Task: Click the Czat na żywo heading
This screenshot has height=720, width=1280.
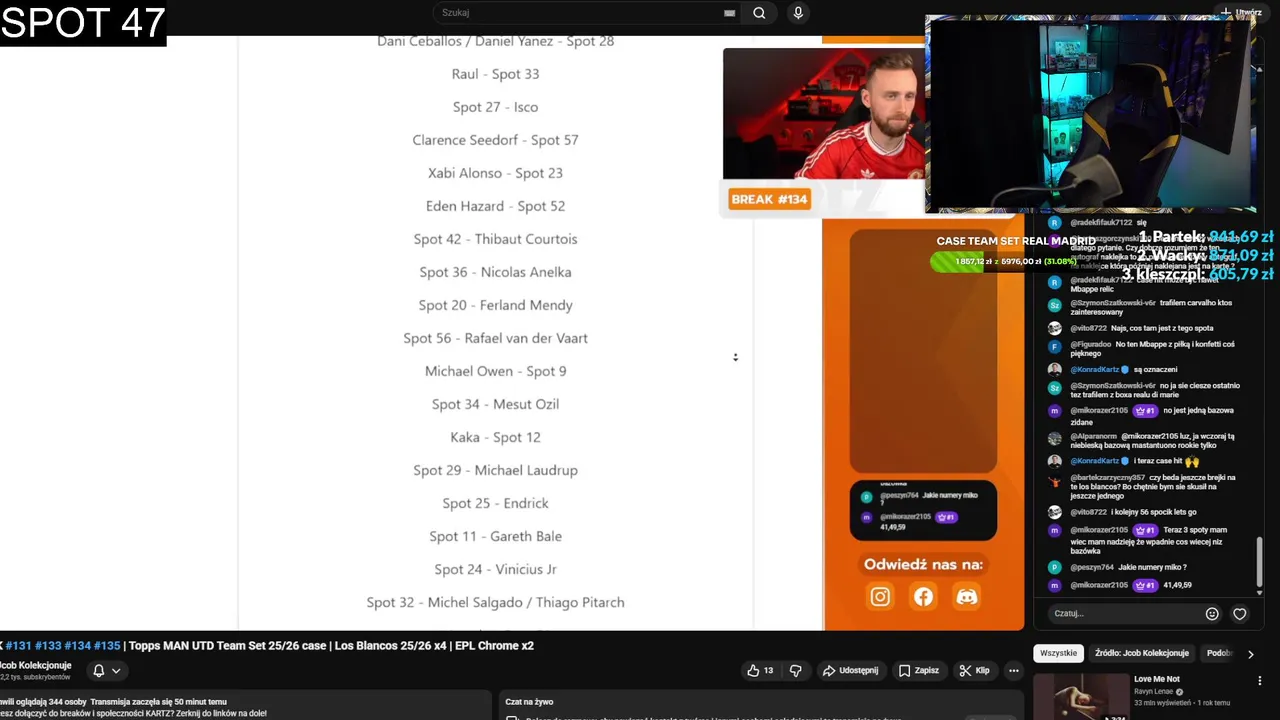Action: (529, 702)
